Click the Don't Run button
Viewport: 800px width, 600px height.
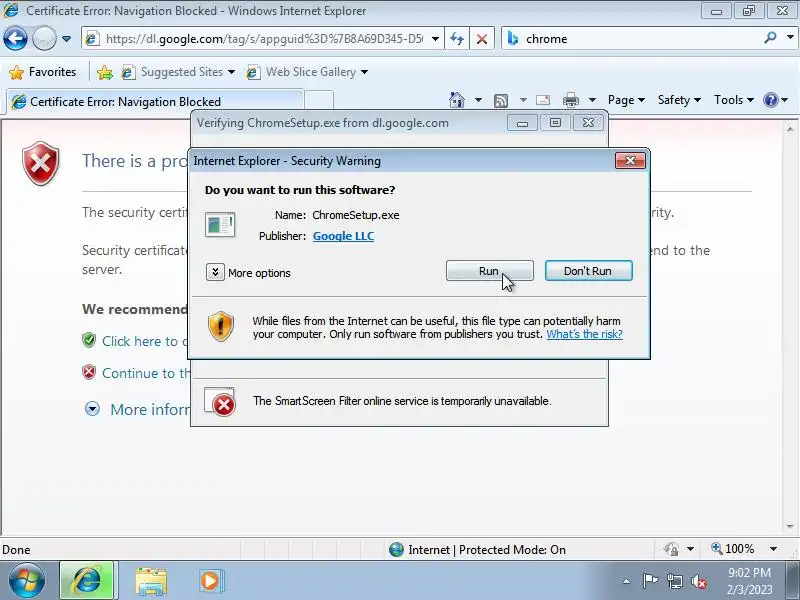(588, 271)
